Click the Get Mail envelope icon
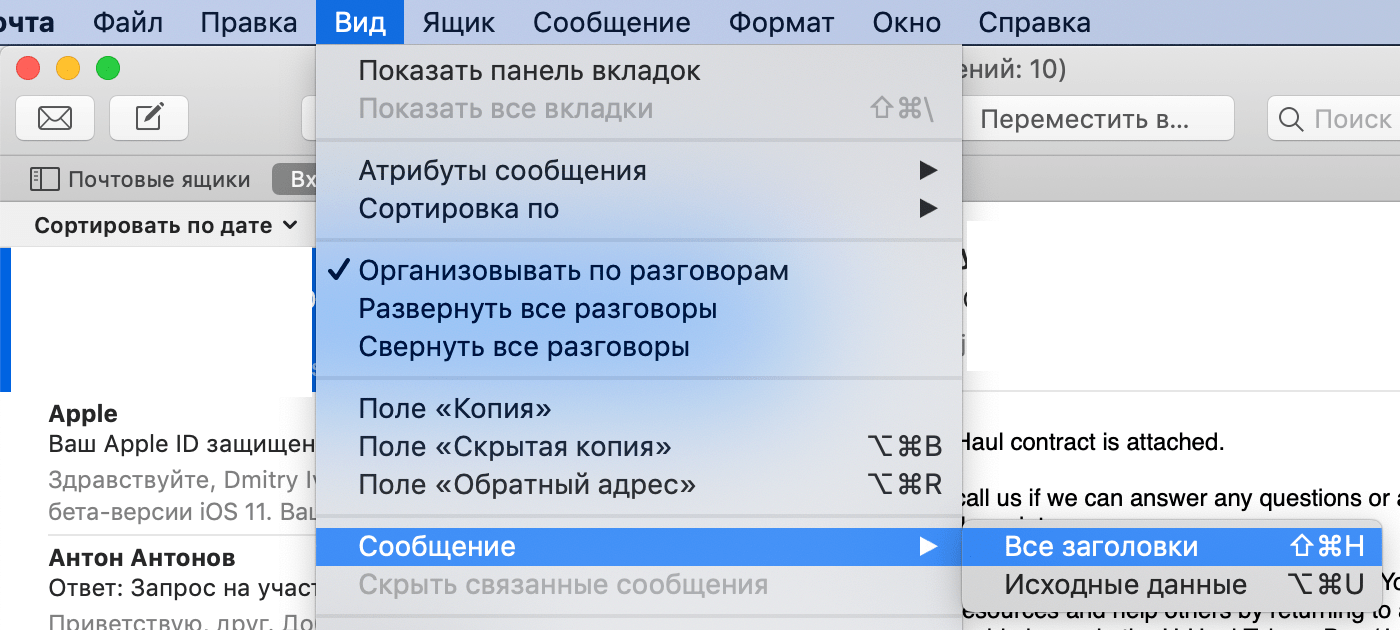This screenshot has height=630, width=1400. click(55, 118)
